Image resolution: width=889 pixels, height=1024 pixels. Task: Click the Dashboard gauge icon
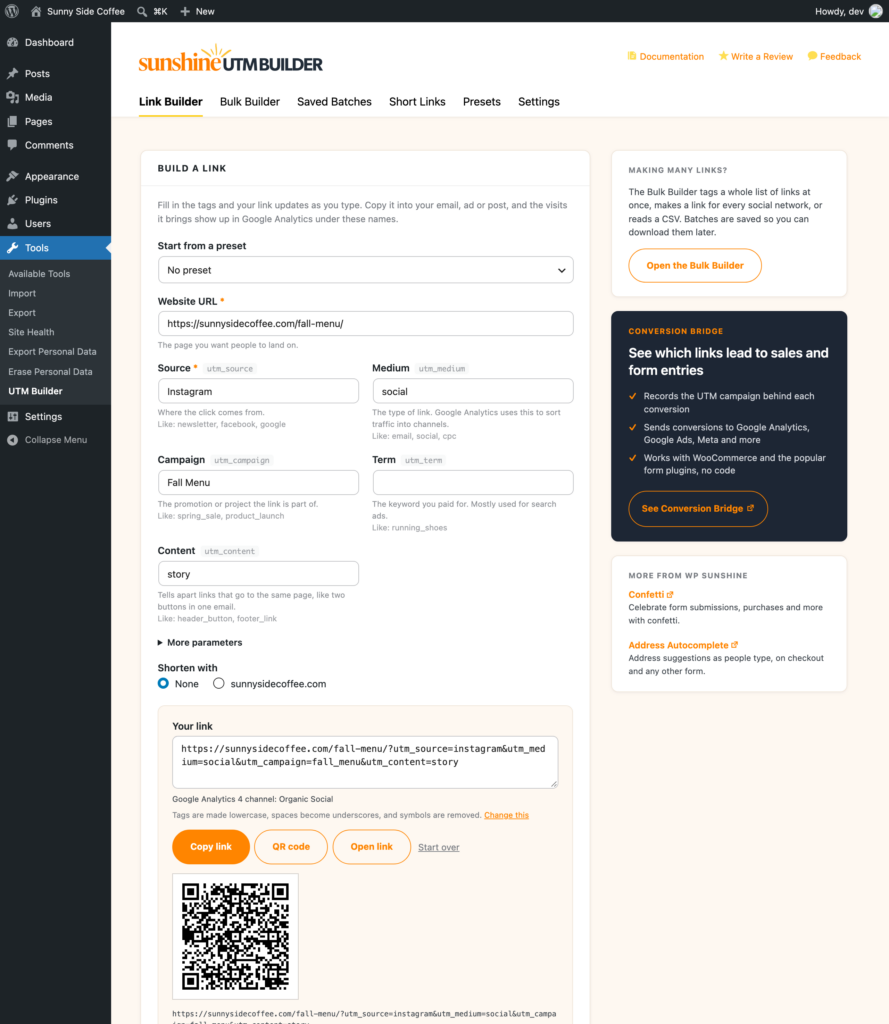[12, 42]
